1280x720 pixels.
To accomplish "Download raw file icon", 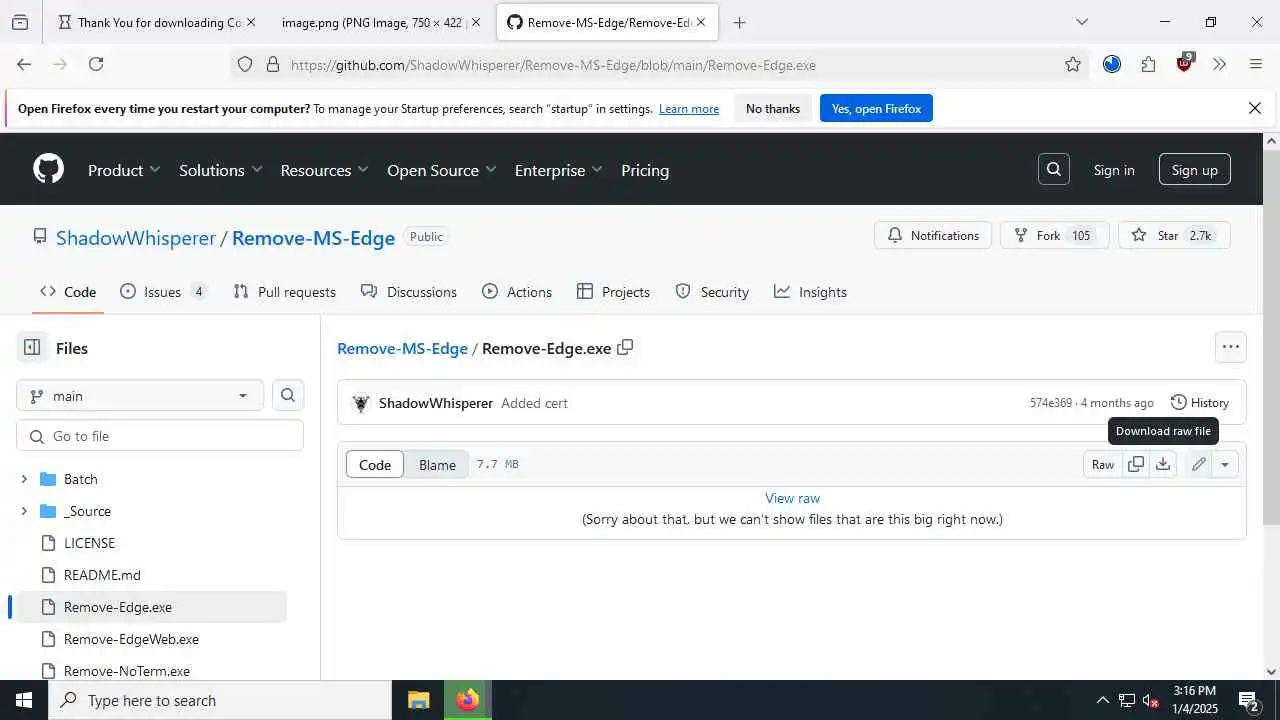I will tap(1163, 464).
